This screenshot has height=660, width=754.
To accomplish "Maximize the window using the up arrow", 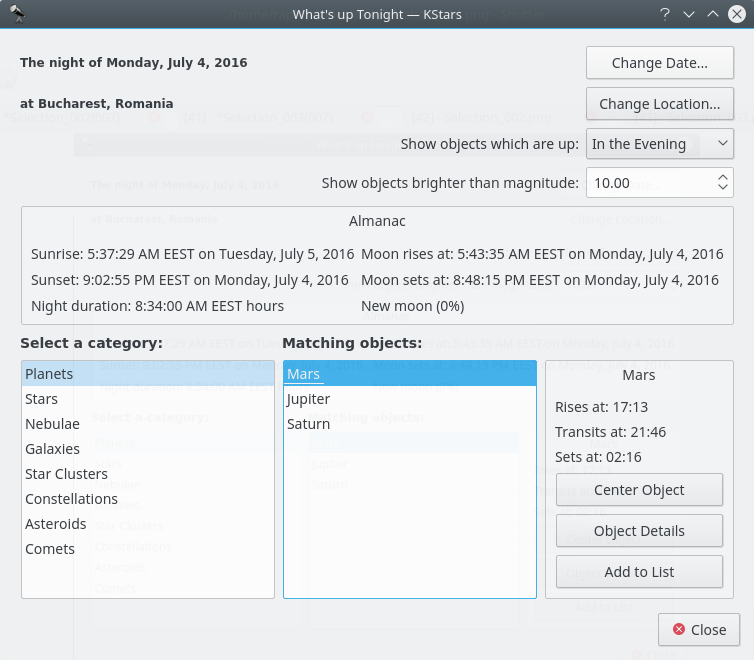I will [713, 14].
